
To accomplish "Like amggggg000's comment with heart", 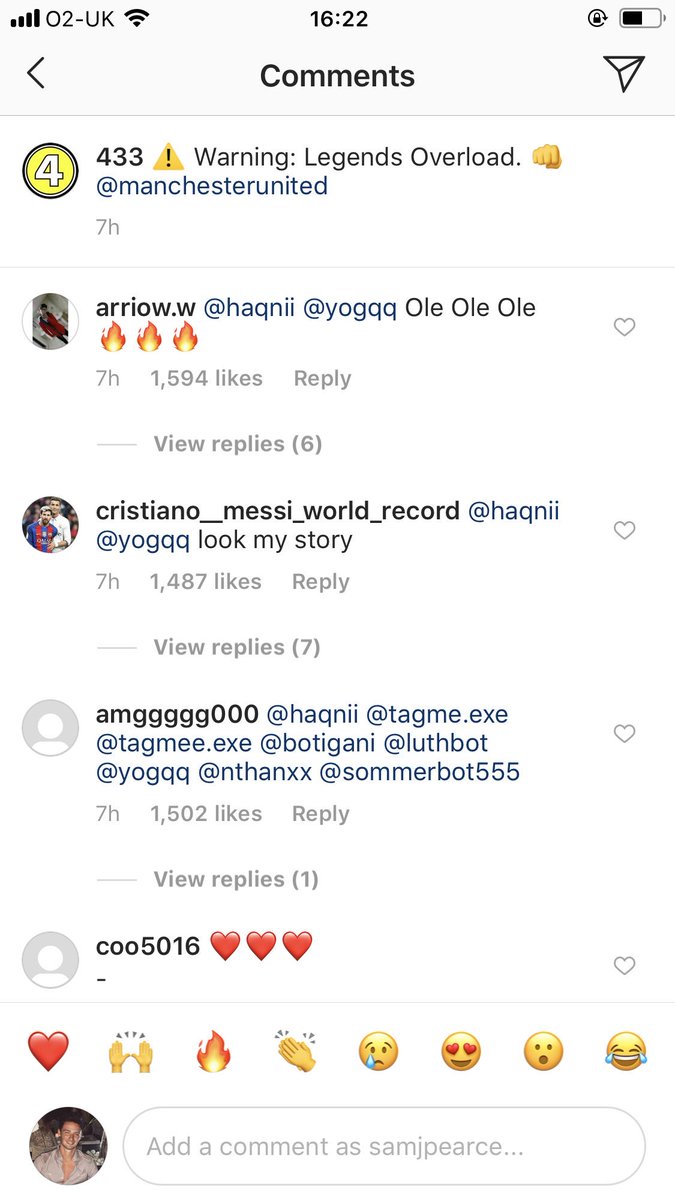I will point(624,734).
